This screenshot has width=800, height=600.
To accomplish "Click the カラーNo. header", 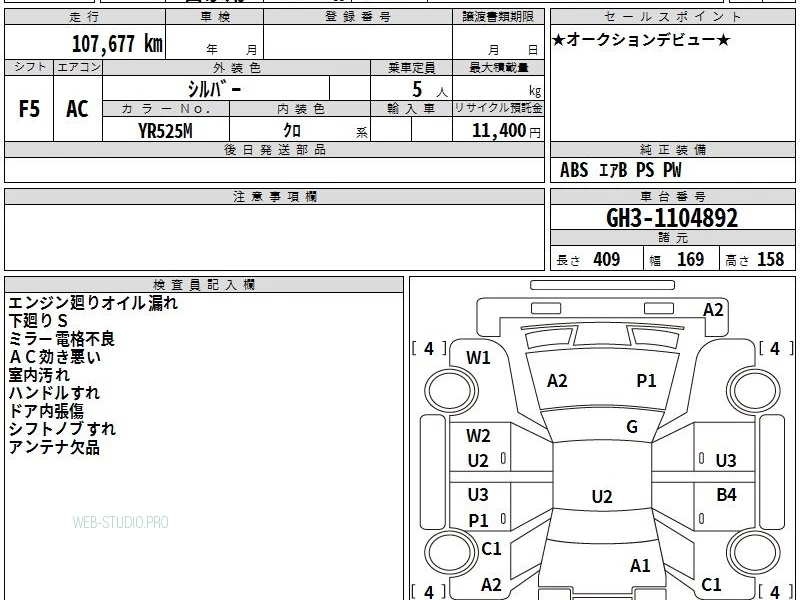I will pyautogui.click(x=166, y=109).
